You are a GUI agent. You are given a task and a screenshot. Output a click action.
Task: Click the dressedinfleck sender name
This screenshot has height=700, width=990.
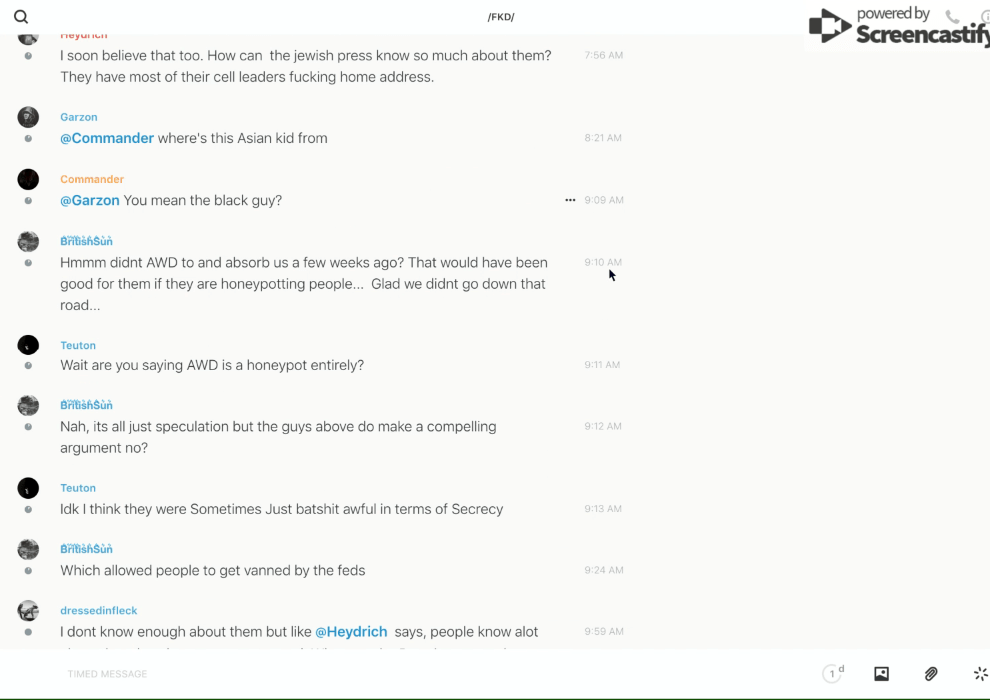tap(98, 610)
